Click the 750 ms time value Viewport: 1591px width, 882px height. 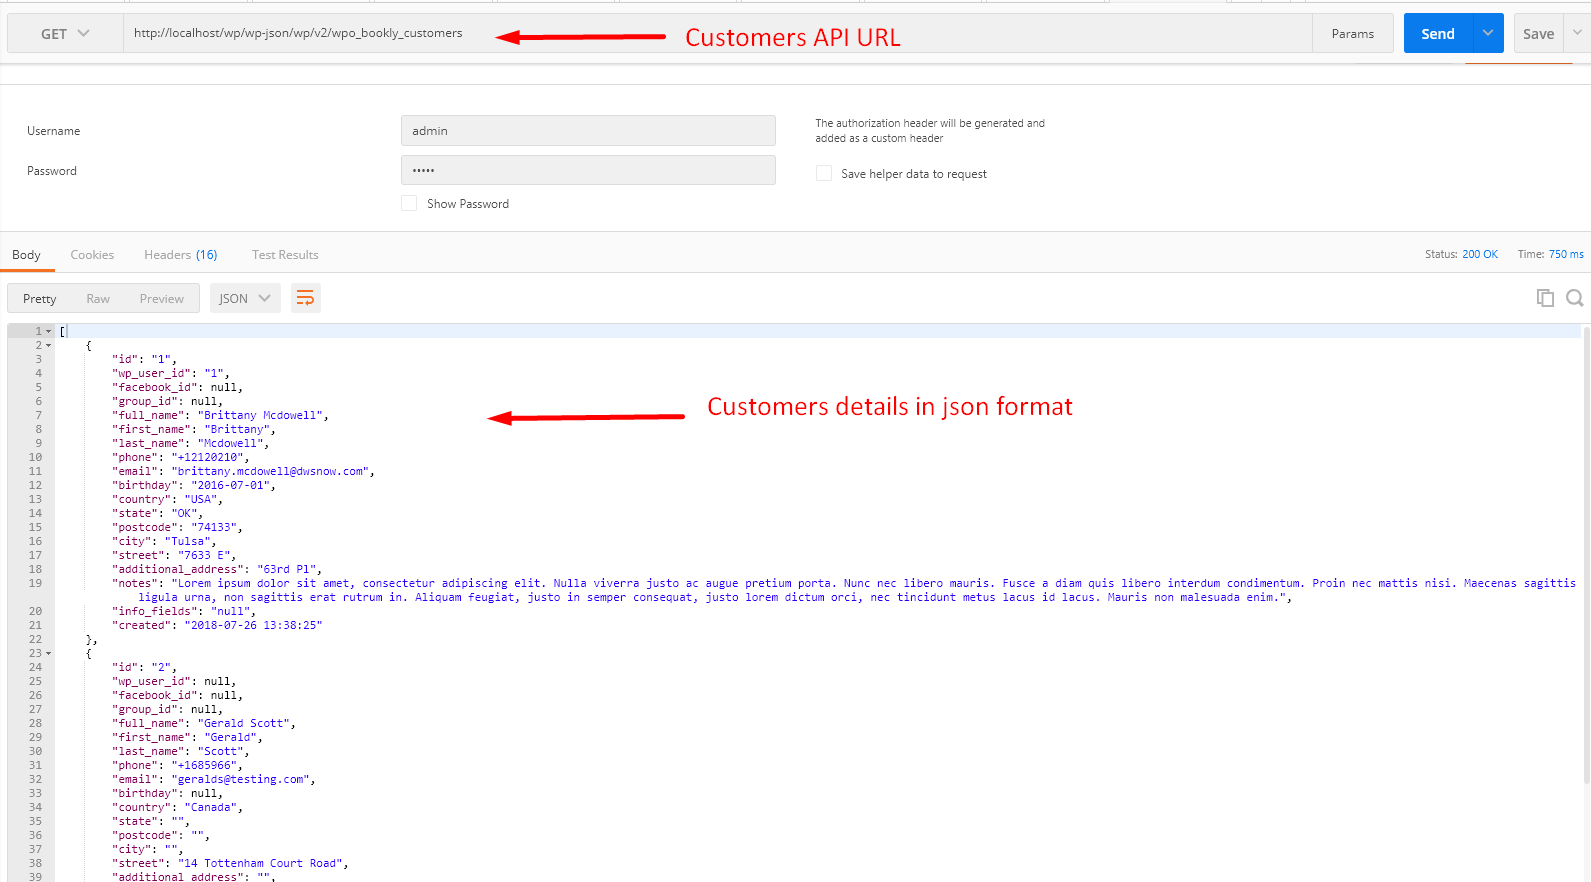(1566, 254)
